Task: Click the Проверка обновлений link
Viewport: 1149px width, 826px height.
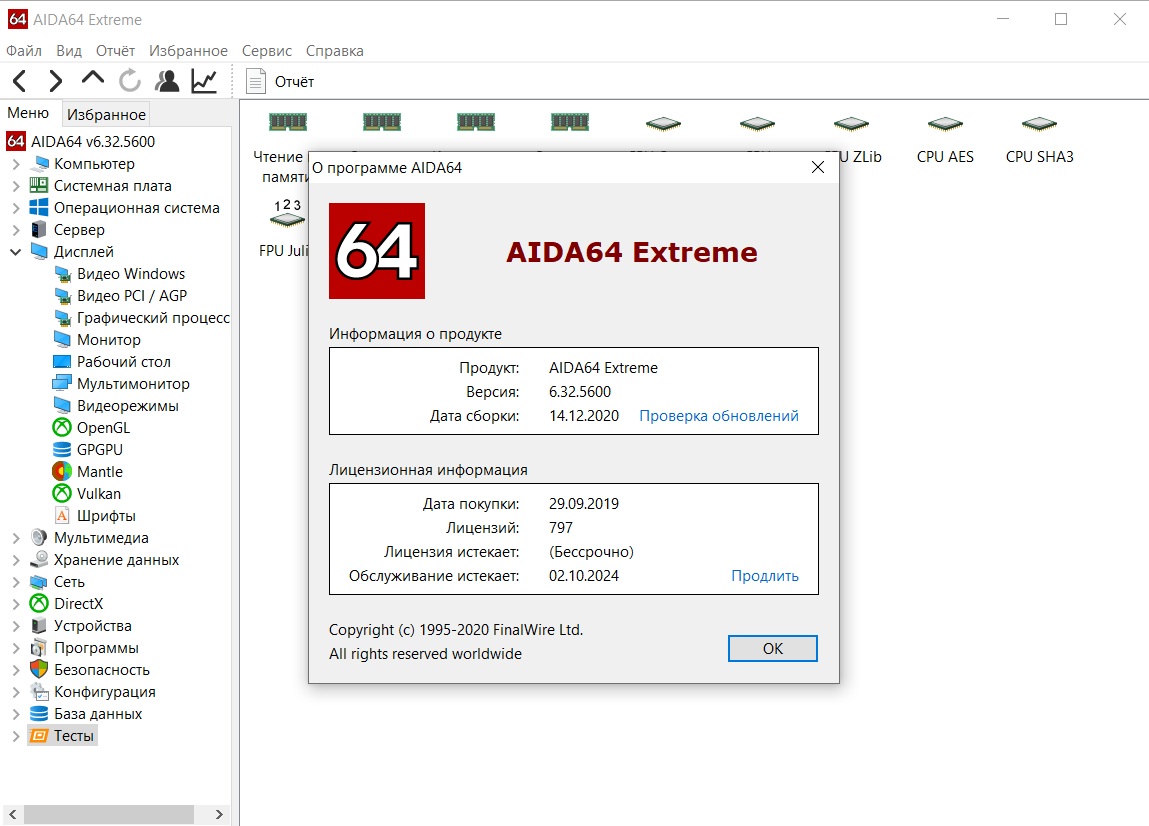Action: click(x=718, y=416)
